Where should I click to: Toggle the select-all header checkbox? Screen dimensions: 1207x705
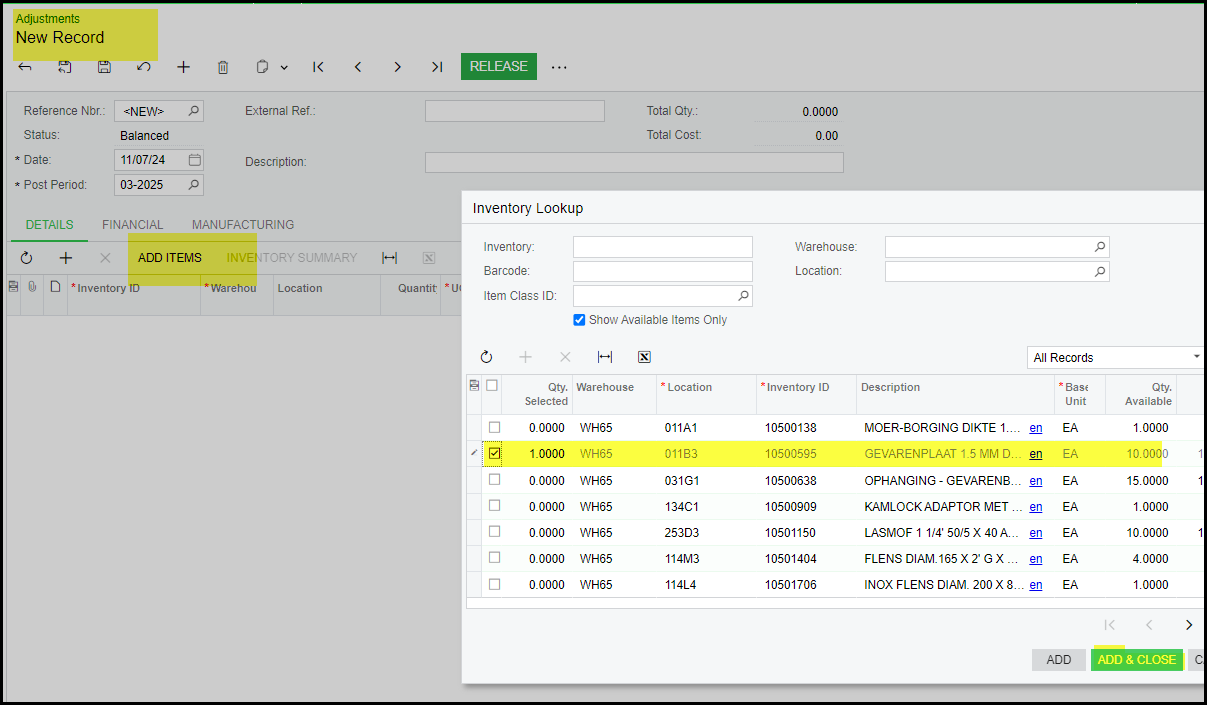point(492,386)
